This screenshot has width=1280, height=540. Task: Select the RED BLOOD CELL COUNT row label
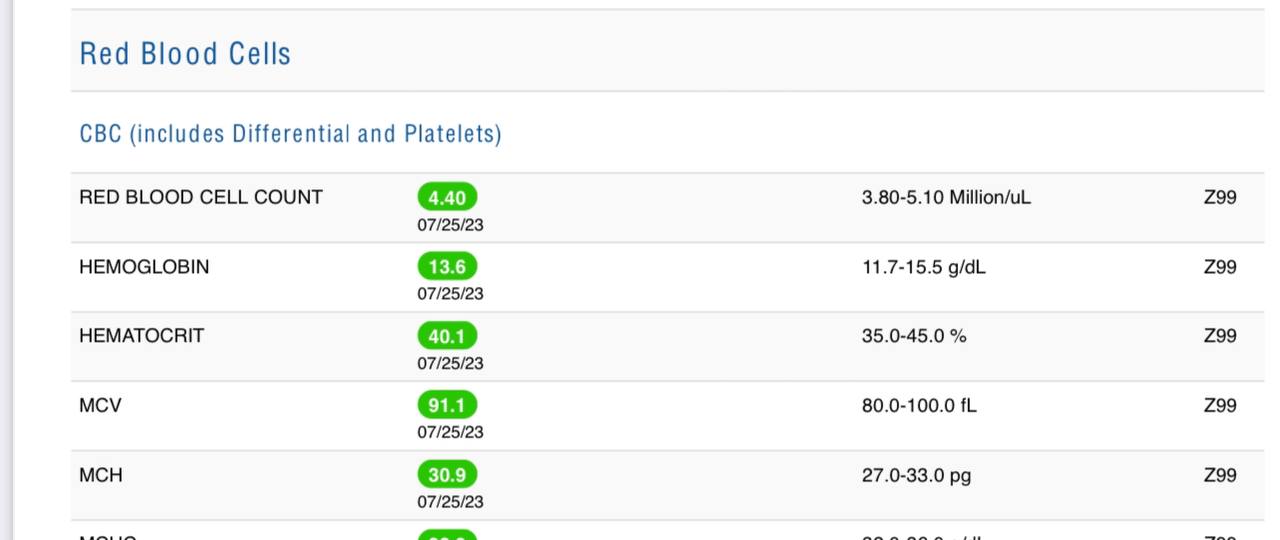click(x=201, y=197)
